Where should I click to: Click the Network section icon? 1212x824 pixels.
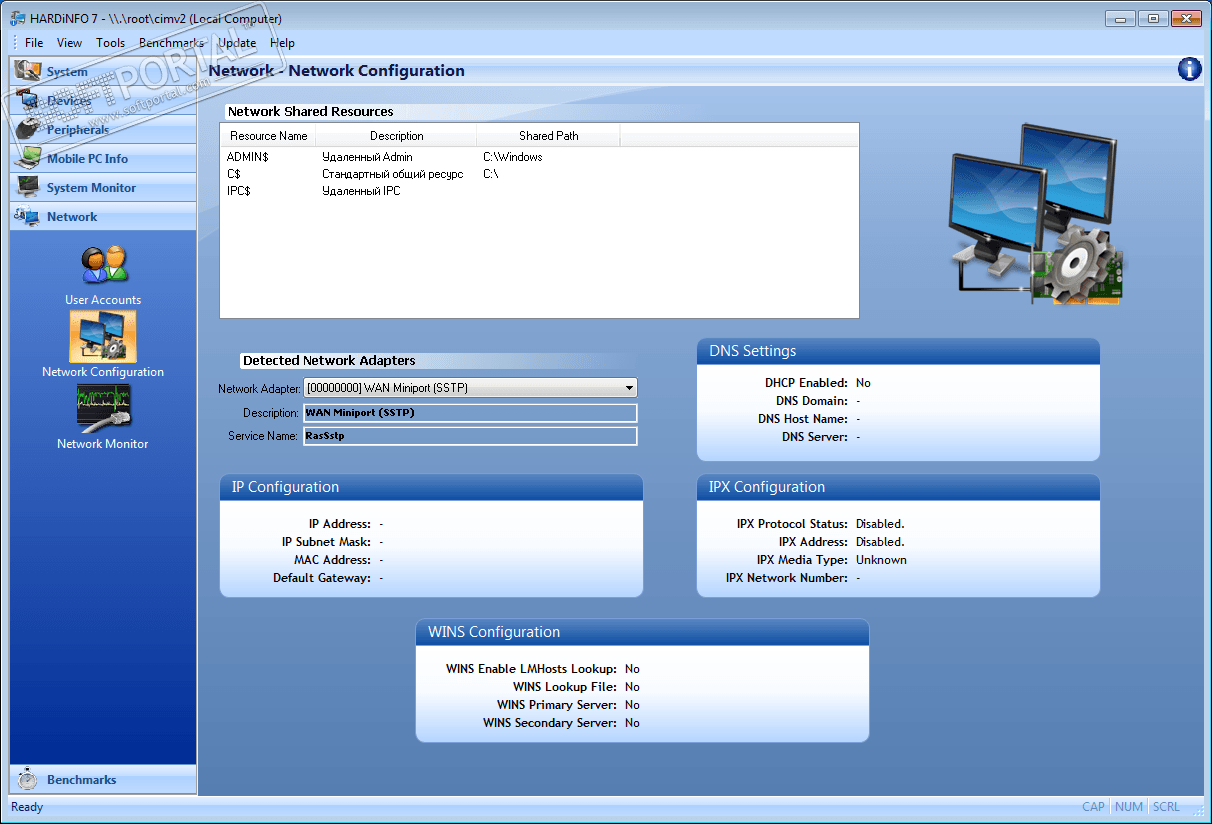(28, 217)
